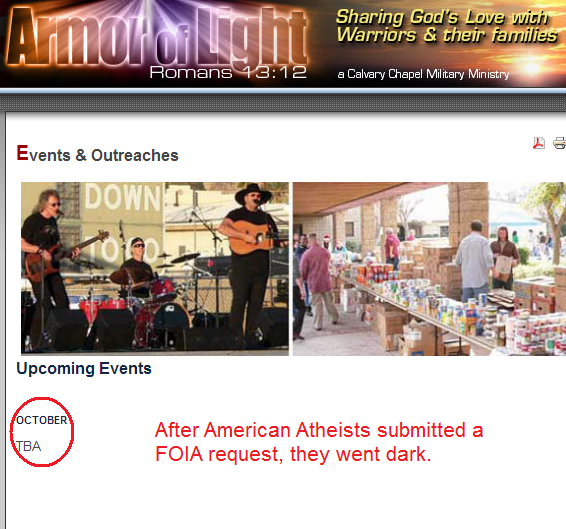Viewport: 566px width, 529px height.
Task: Click the printer icon
Action: (x=560, y=143)
